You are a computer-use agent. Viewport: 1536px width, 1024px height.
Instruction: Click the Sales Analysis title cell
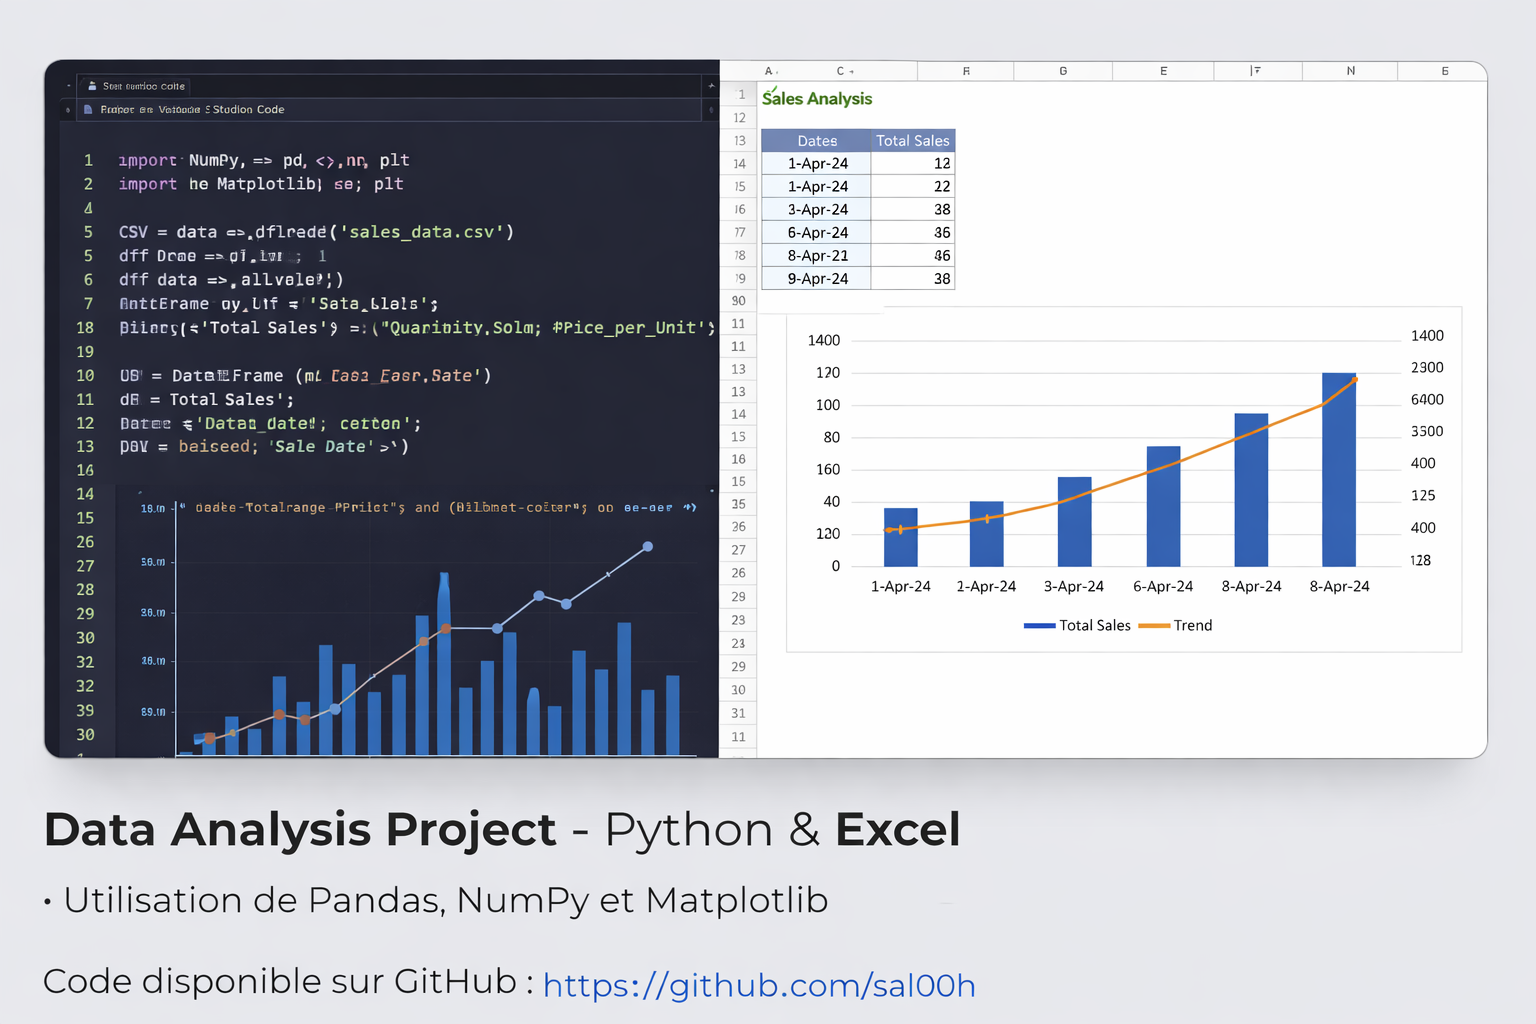tap(817, 98)
